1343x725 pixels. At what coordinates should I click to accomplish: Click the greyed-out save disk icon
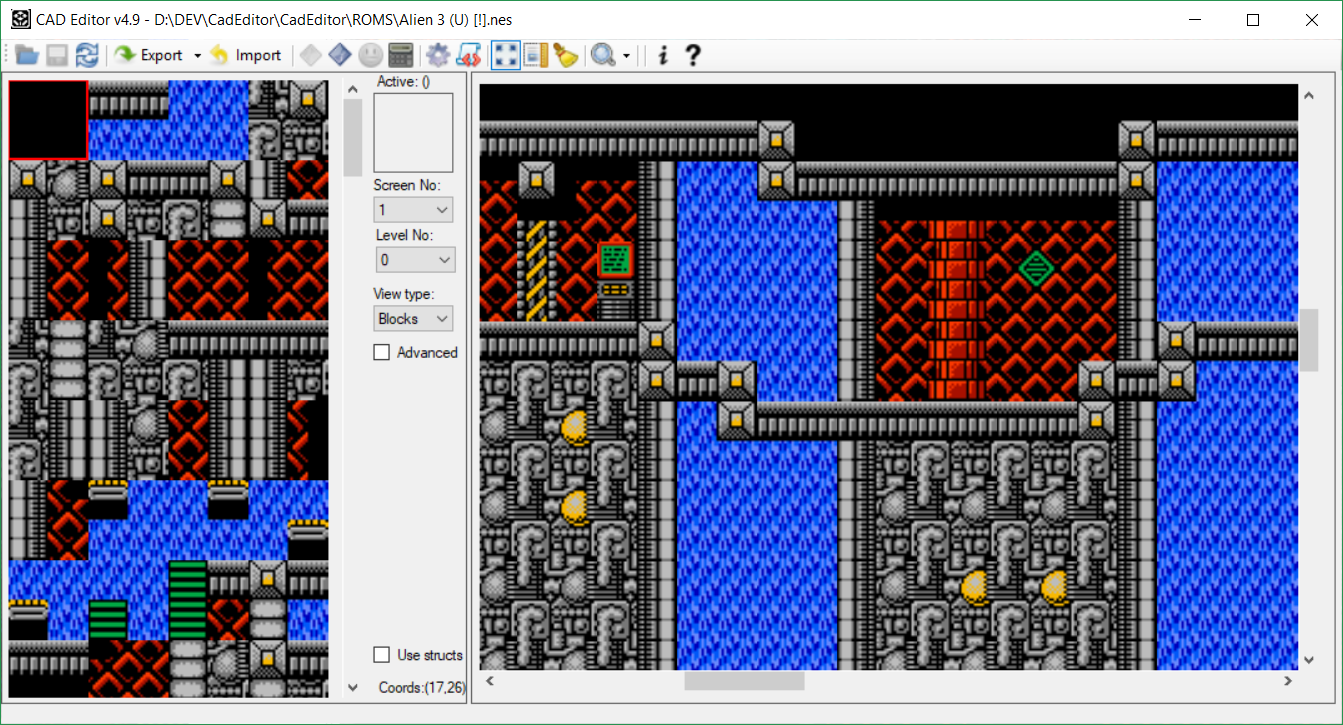tap(57, 55)
